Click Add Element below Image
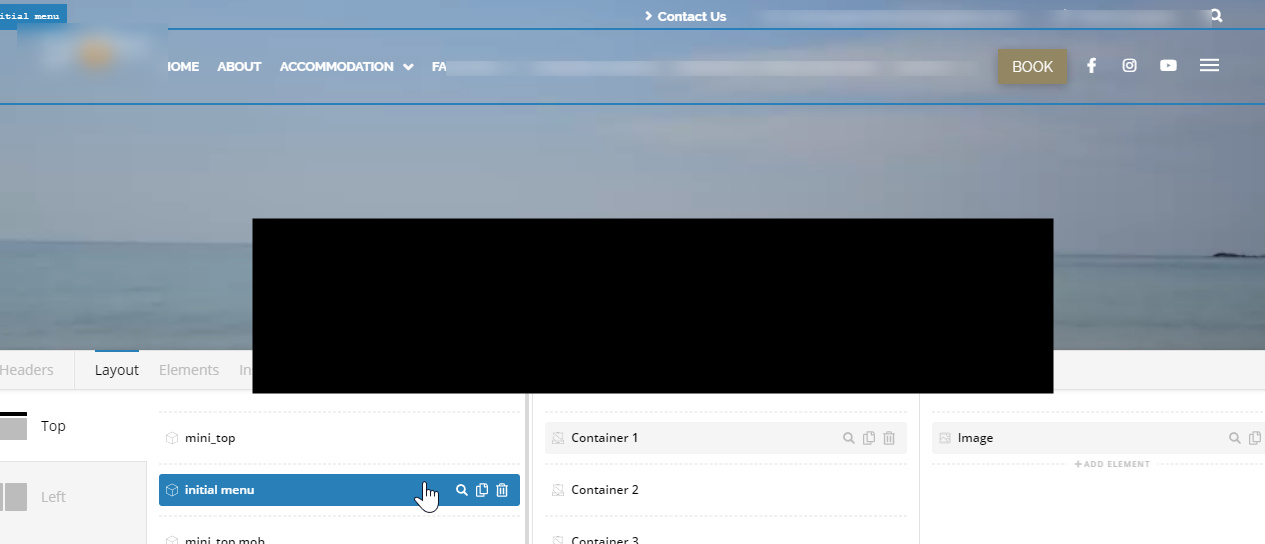 pos(1112,464)
